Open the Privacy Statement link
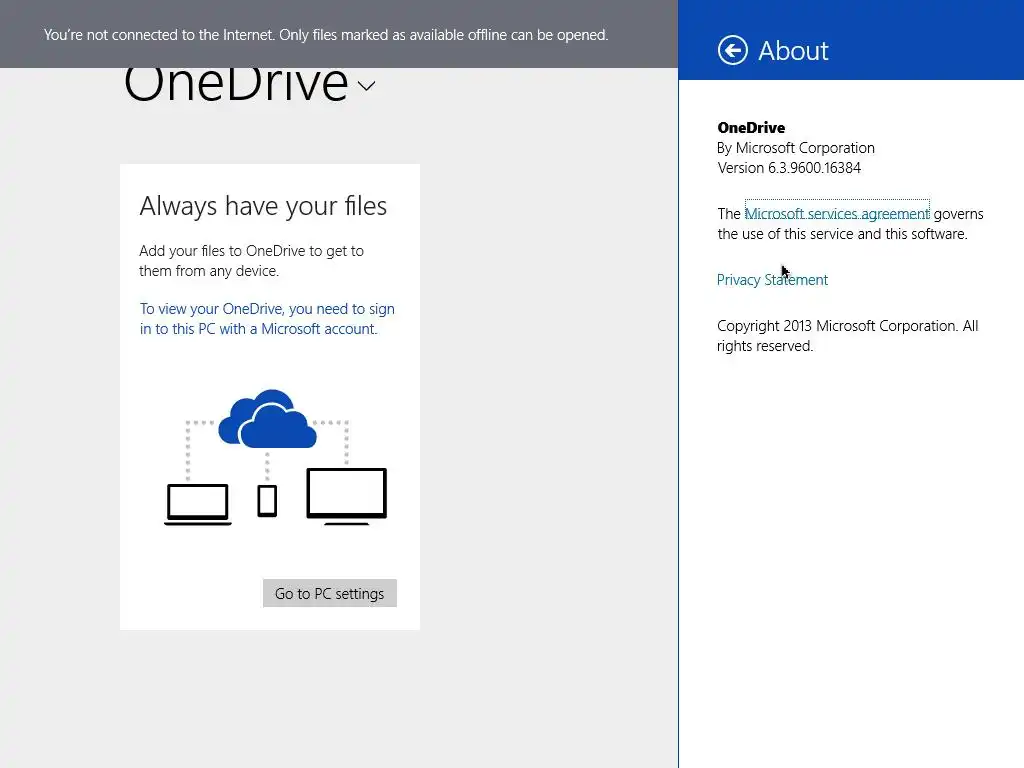The height and width of the screenshot is (768, 1024). [x=772, y=280]
